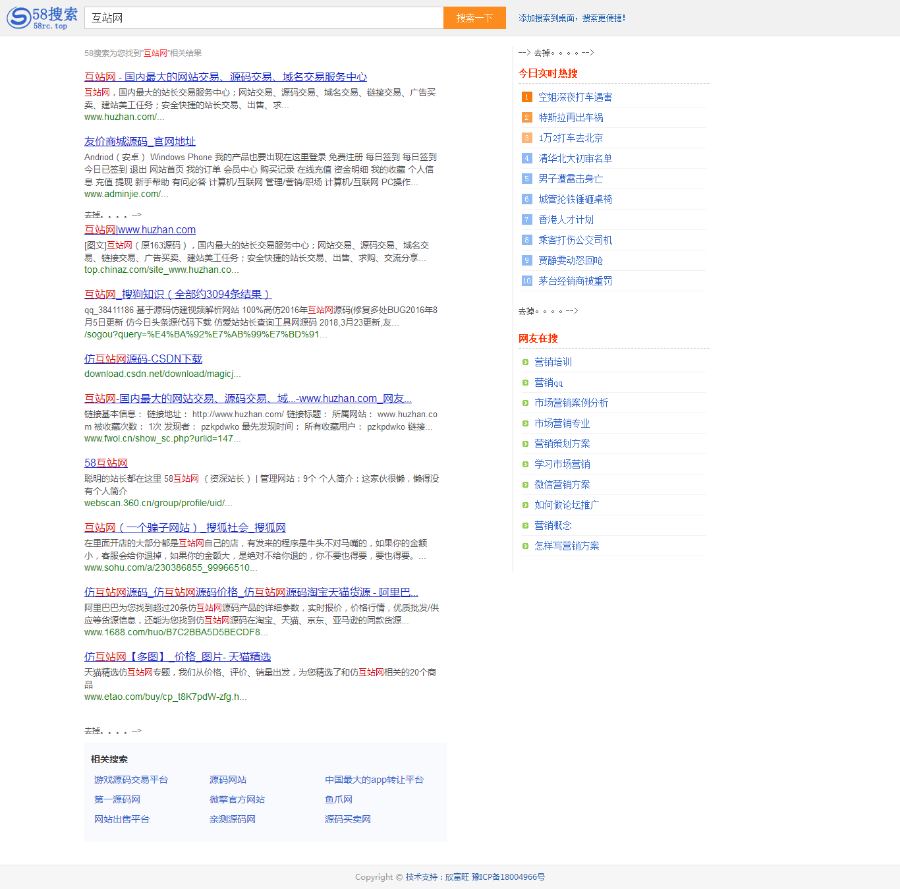Screen dimensions: 900x889
Task: Open the 仿互站网源码-CSDN下载 result
Action: point(143,359)
